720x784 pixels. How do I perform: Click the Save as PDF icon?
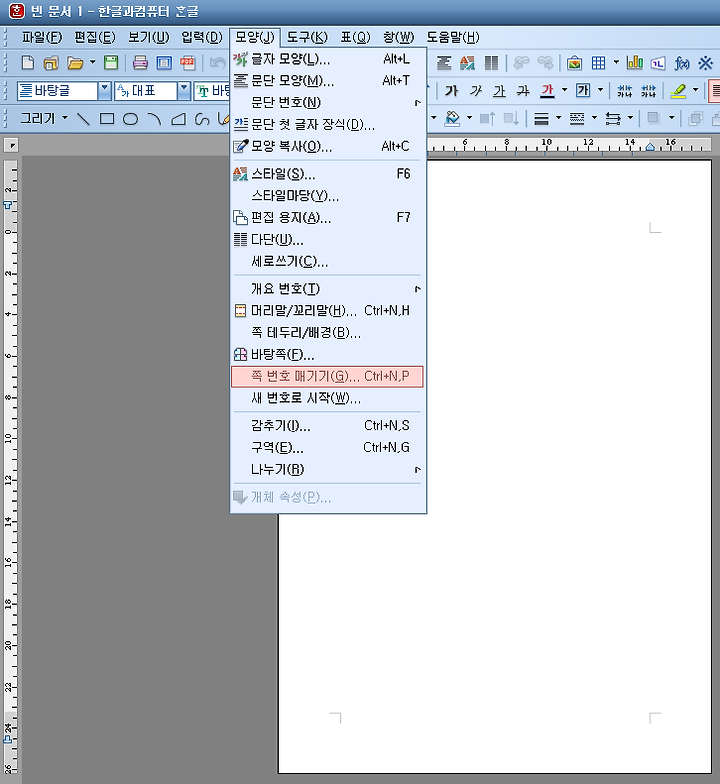[188, 63]
